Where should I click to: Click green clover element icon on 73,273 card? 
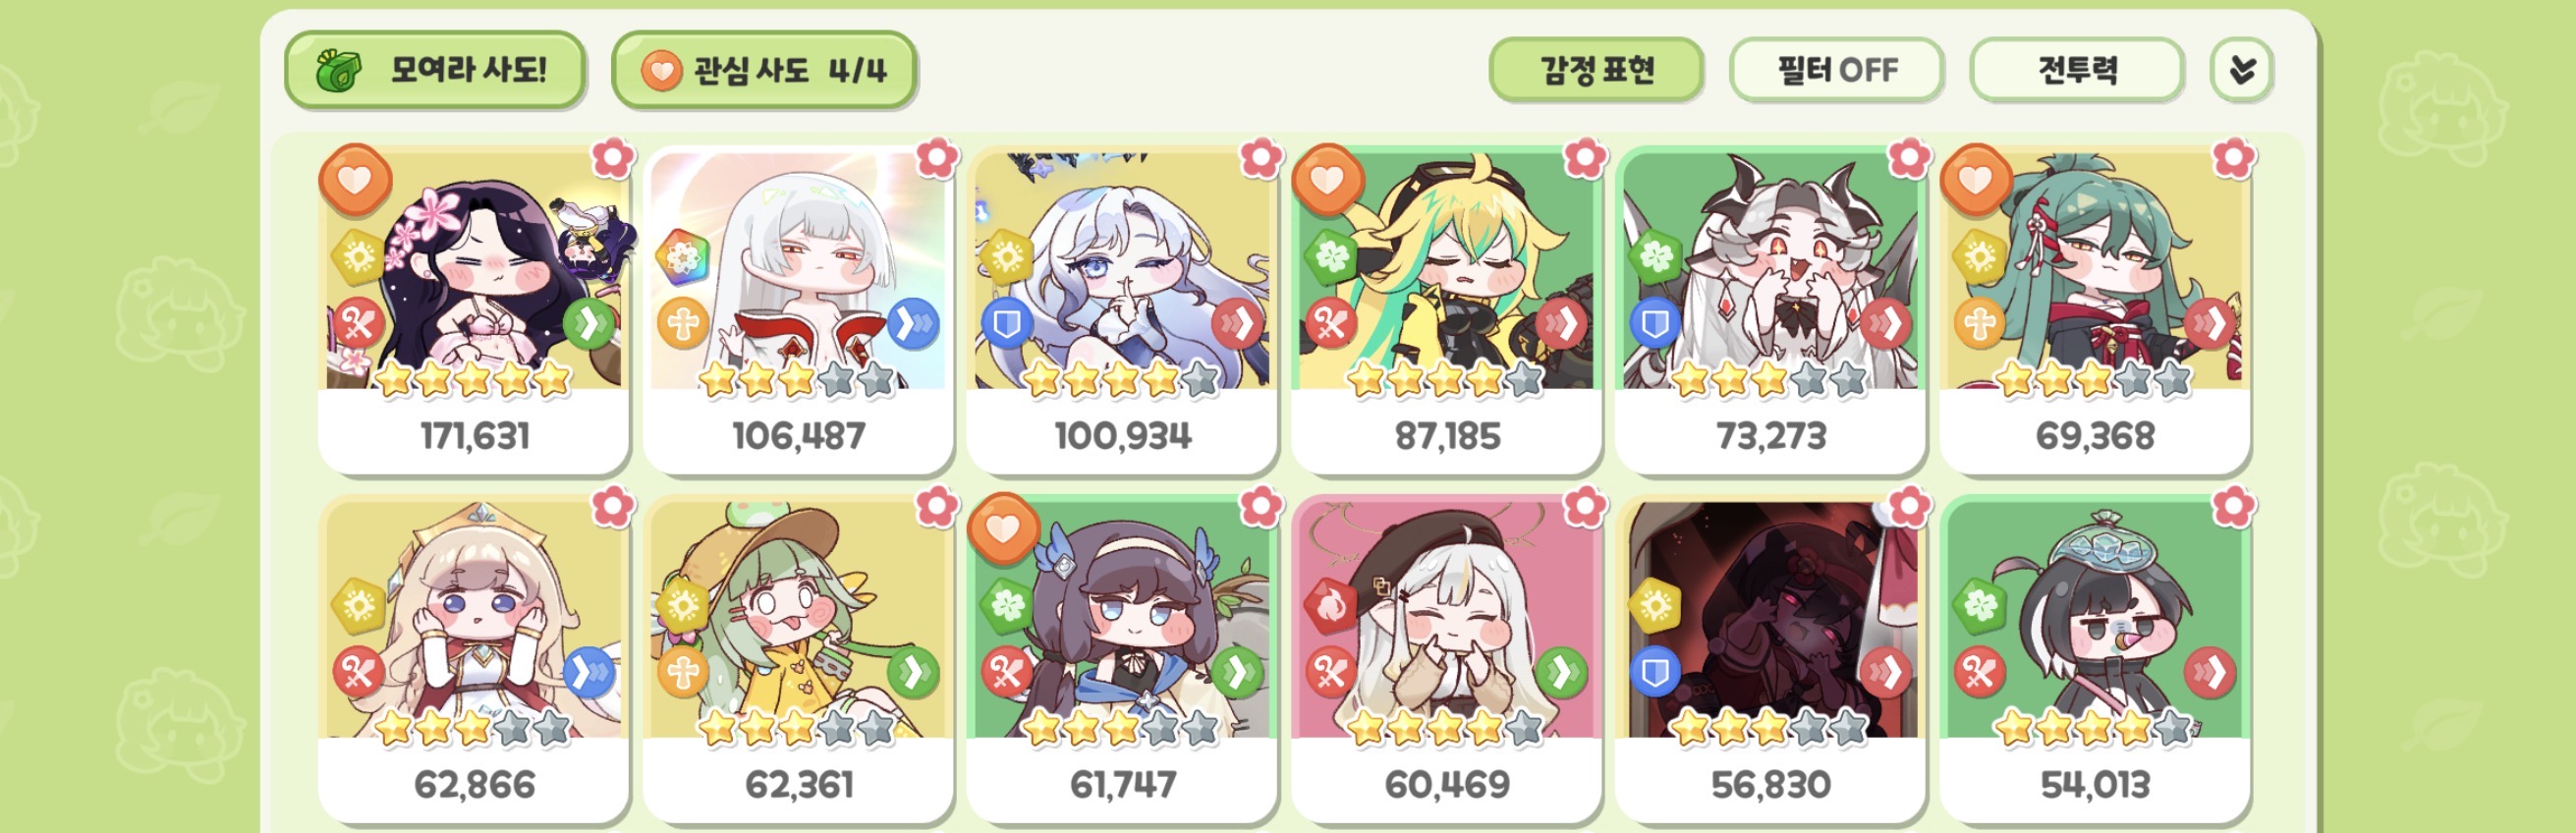click(x=1655, y=256)
